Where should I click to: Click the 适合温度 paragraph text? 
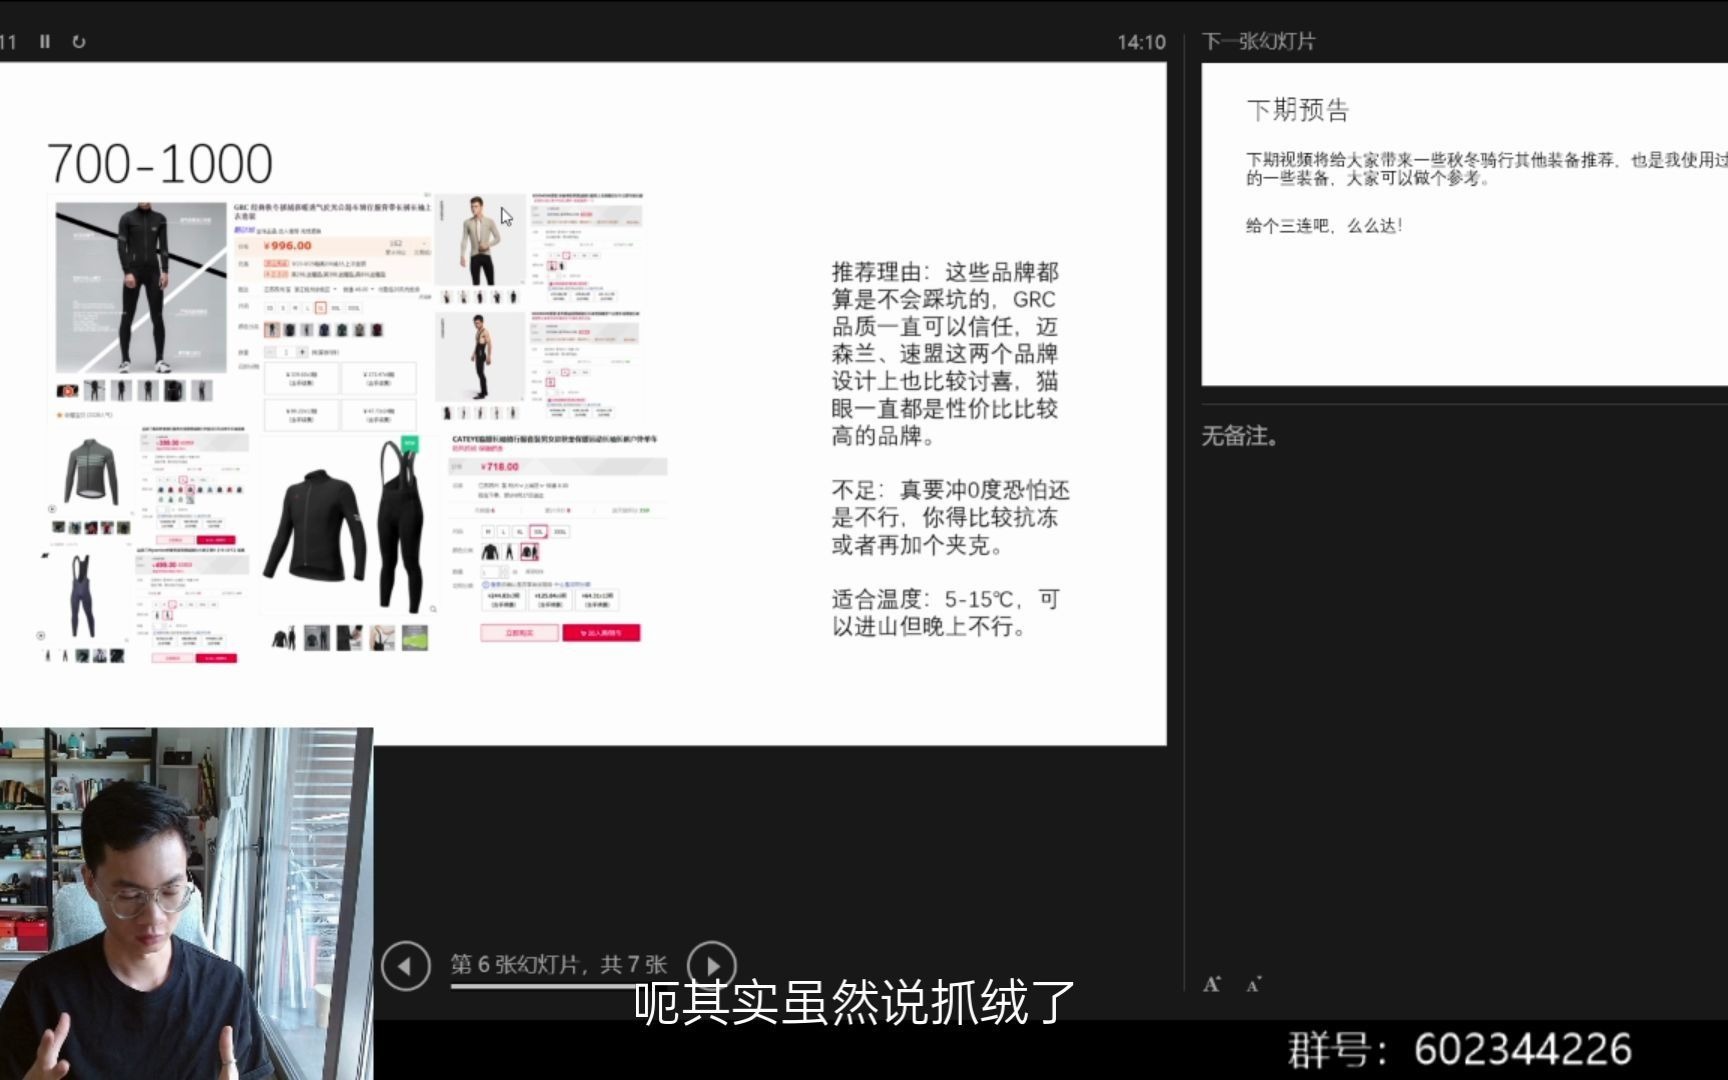pos(945,613)
